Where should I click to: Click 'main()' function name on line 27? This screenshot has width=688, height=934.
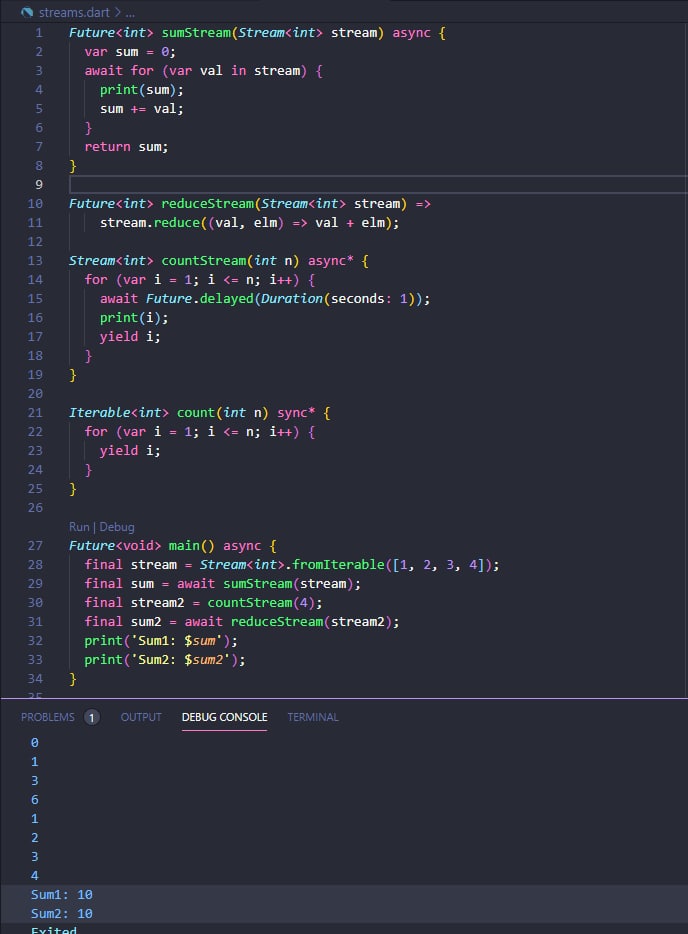click(x=191, y=546)
